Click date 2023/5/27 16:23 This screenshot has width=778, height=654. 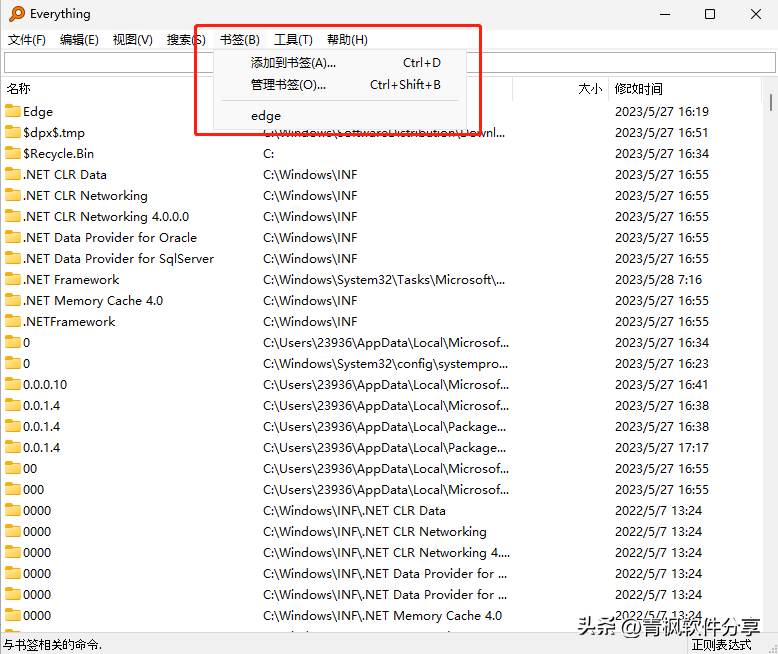click(662, 364)
